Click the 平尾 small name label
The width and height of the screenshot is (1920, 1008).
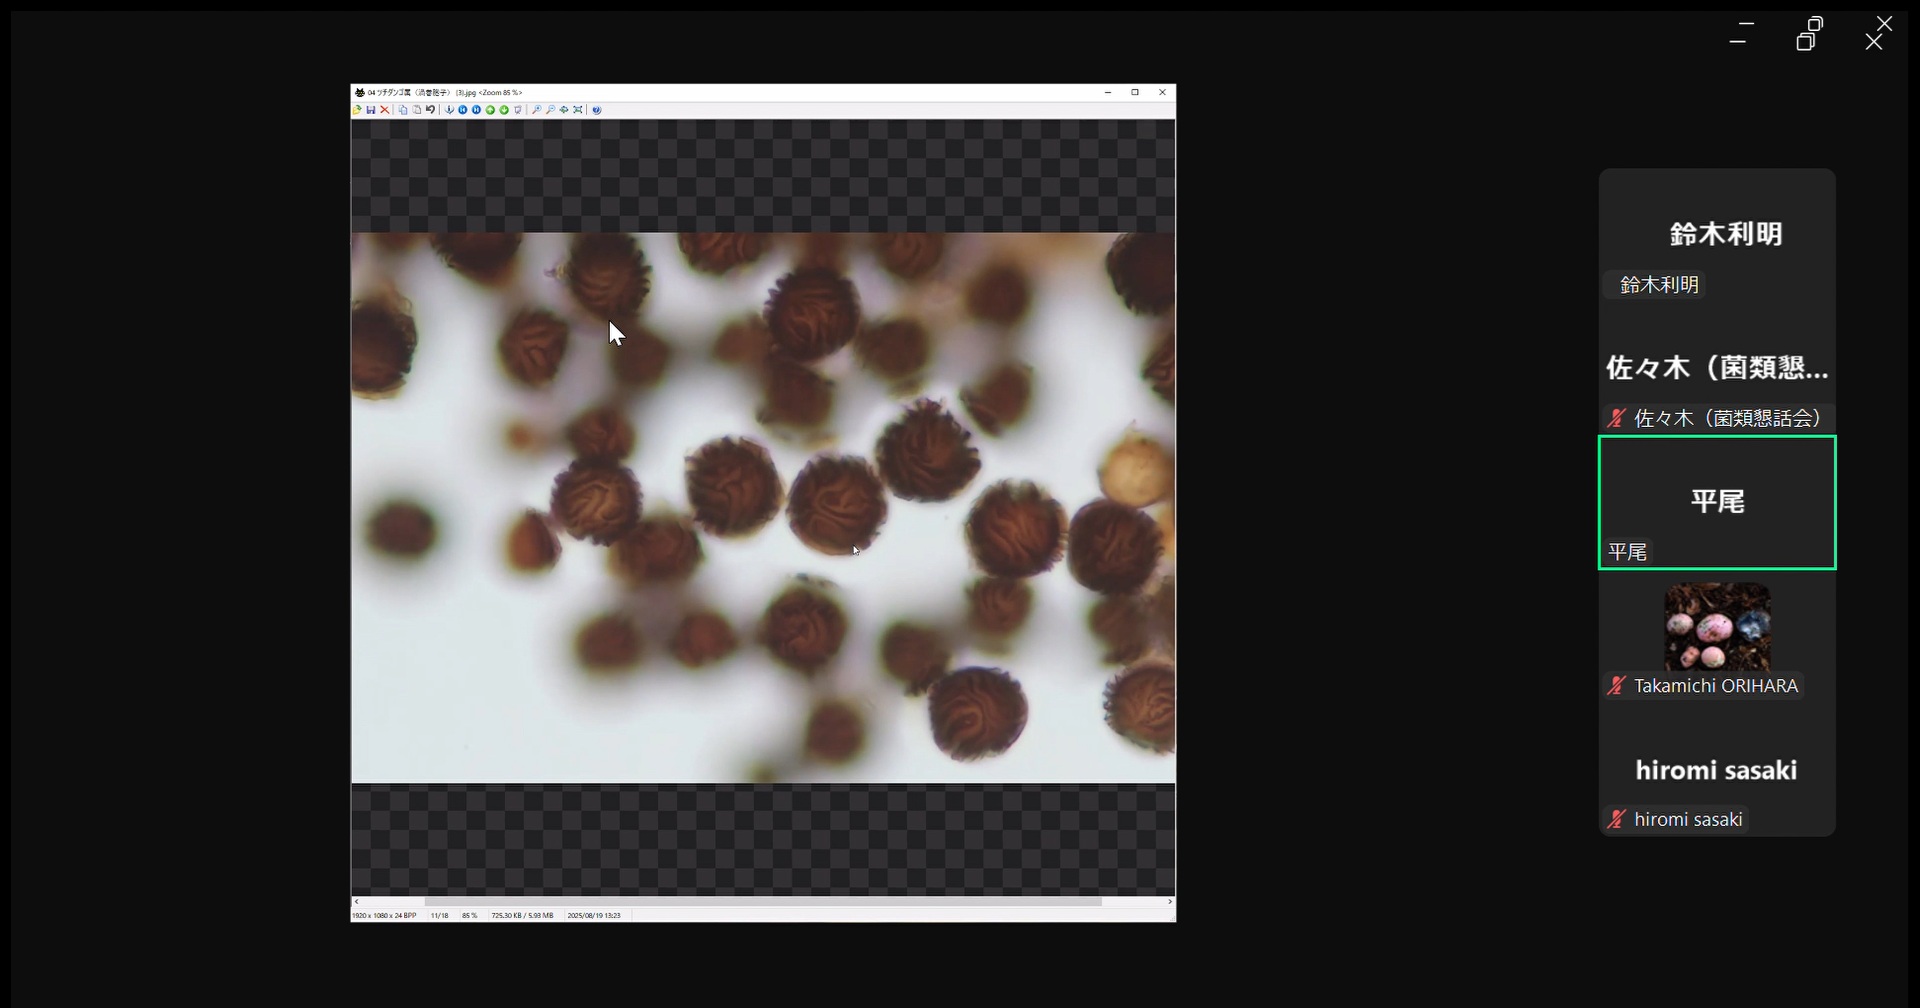(1627, 552)
